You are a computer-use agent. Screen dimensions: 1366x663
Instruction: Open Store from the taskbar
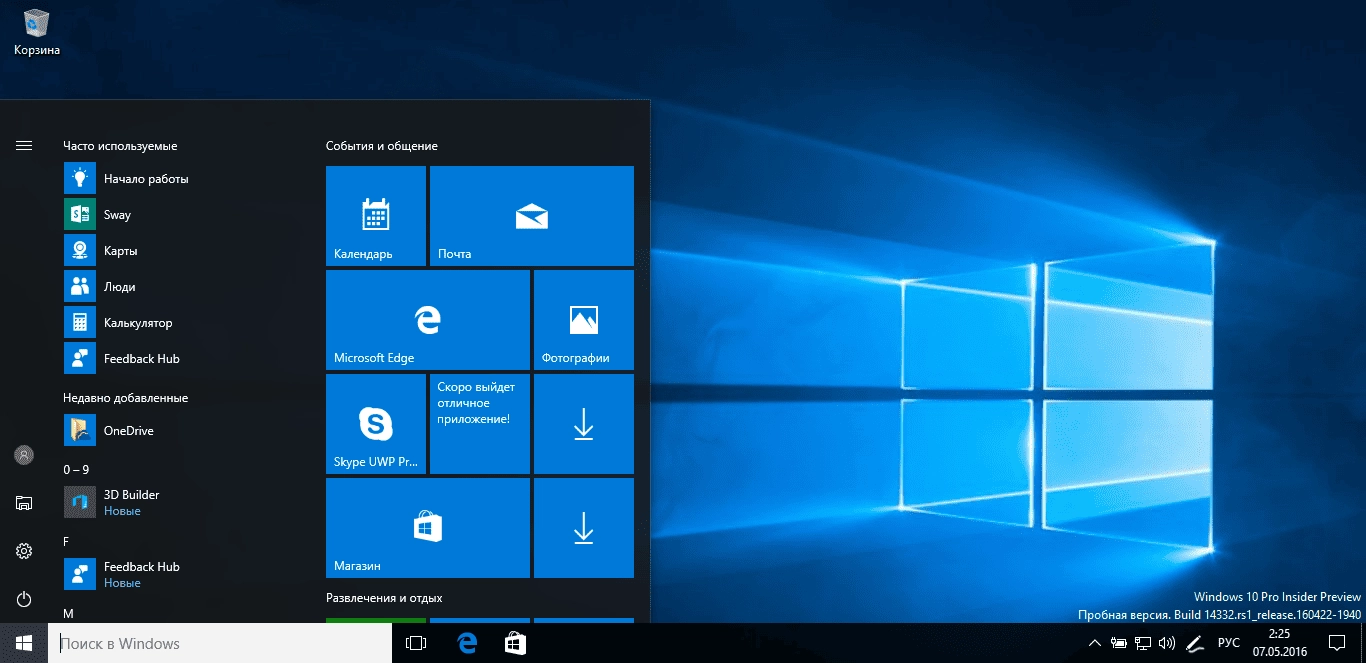pyautogui.click(x=515, y=643)
